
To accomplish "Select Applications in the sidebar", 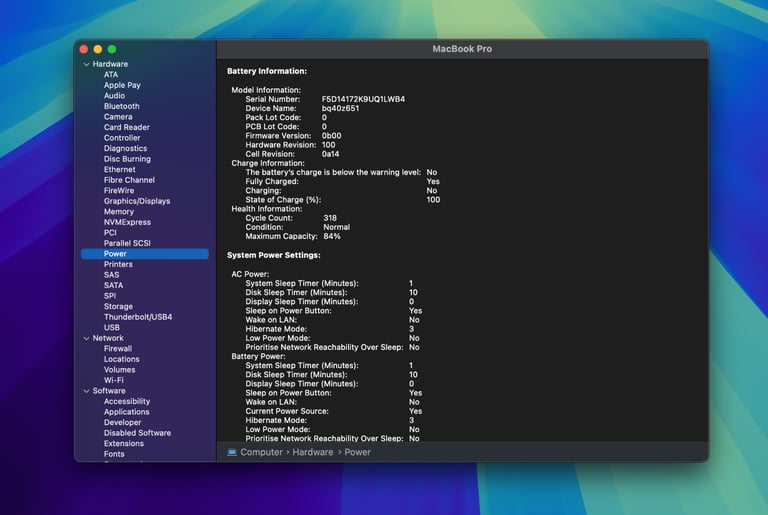I will coord(126,412).
